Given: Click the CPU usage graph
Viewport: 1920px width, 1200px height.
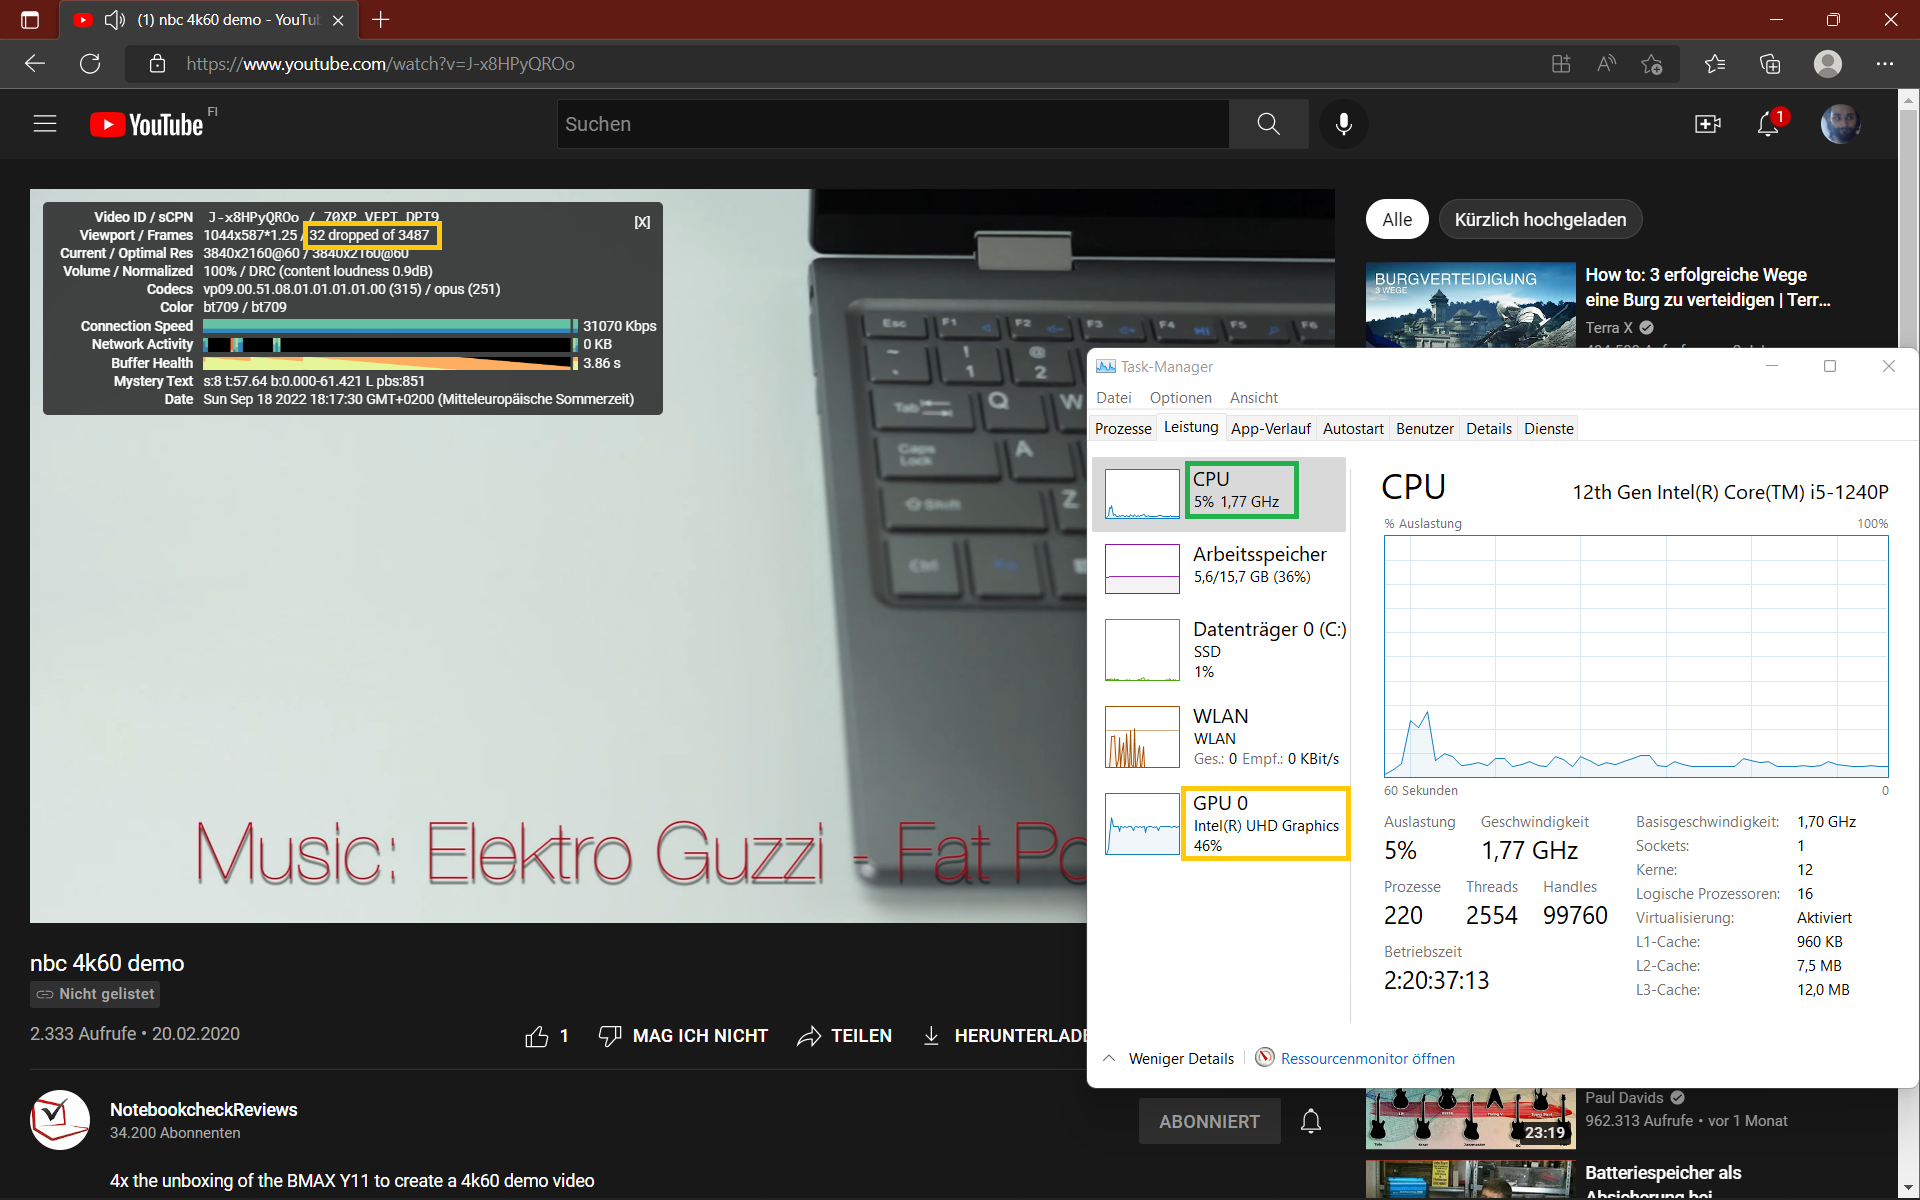Looking at the screenshot, I should click(x=1636, y=656).
